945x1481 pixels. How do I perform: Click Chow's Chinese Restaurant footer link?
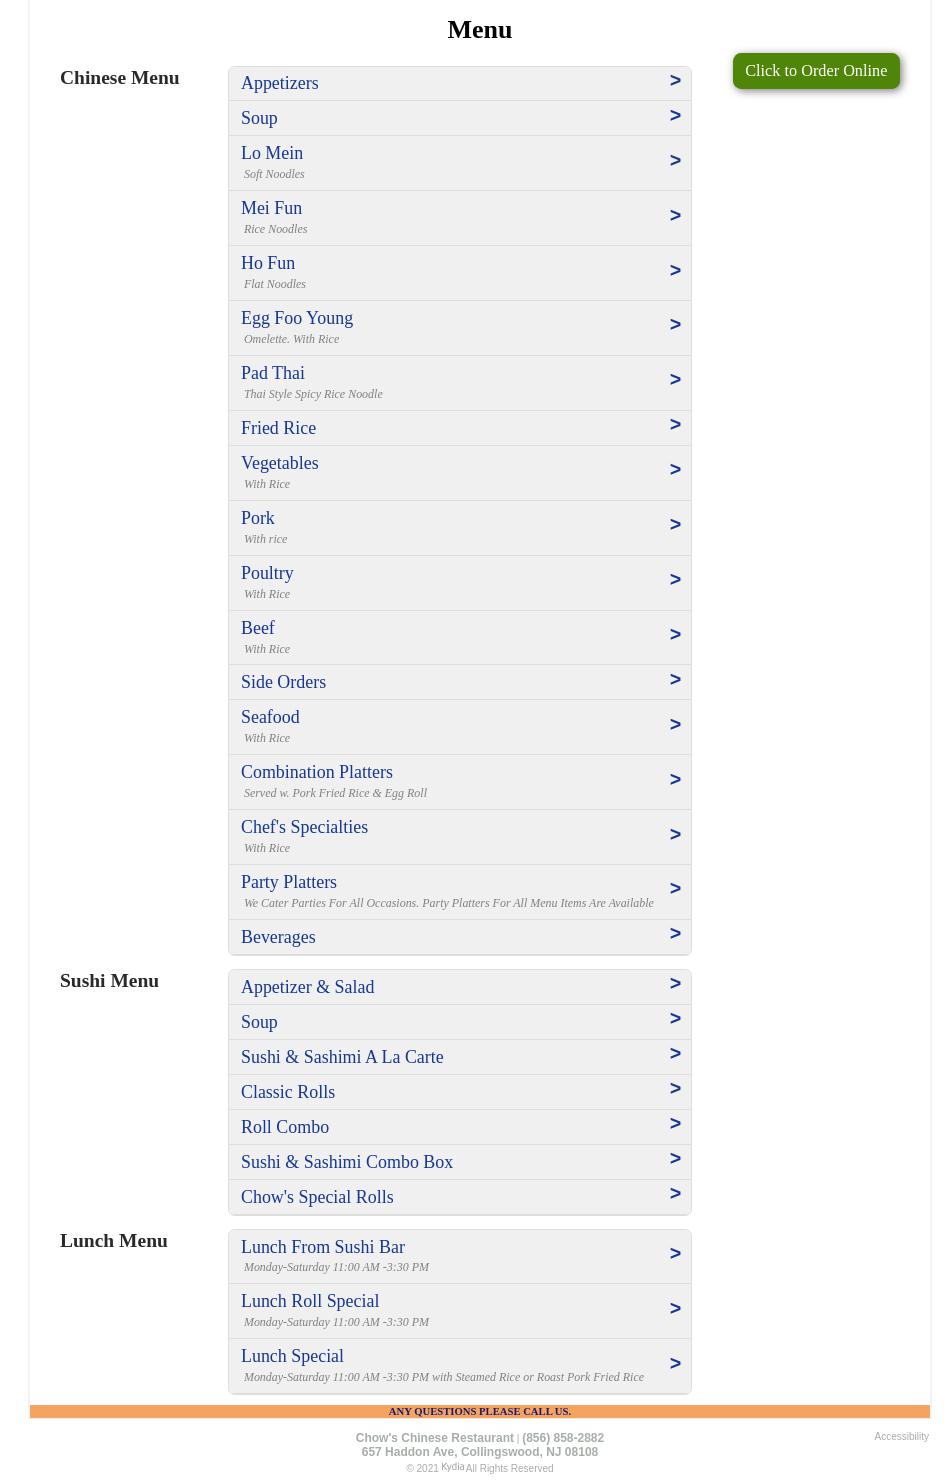(434, 1438)
